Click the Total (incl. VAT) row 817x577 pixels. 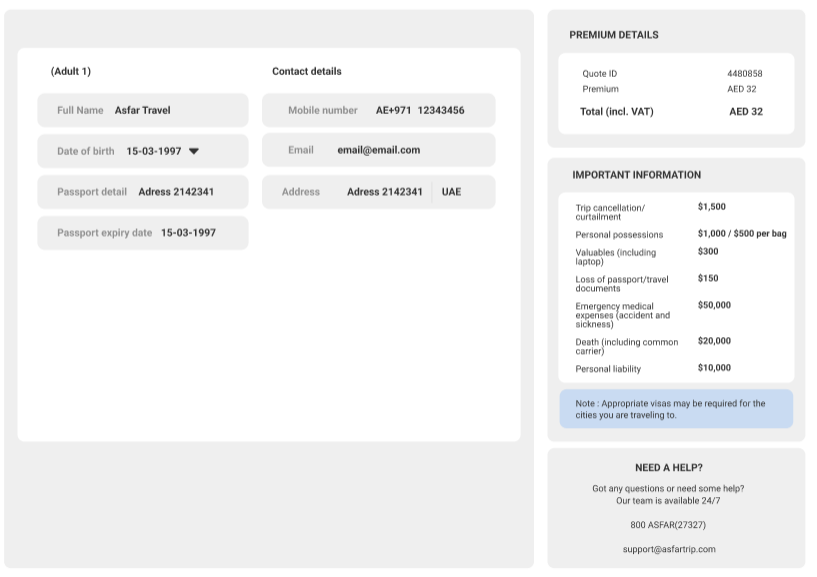(675, 112)
